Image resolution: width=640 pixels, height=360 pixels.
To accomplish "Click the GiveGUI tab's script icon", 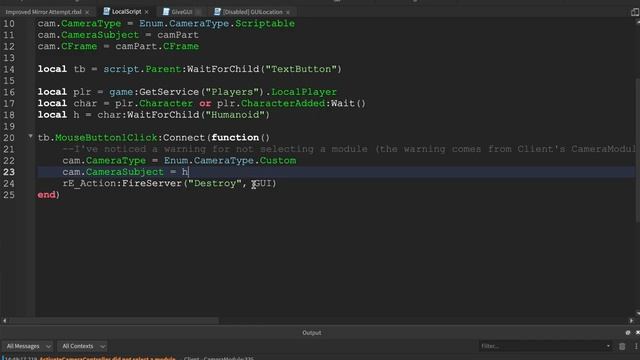I will click(166, 11).
